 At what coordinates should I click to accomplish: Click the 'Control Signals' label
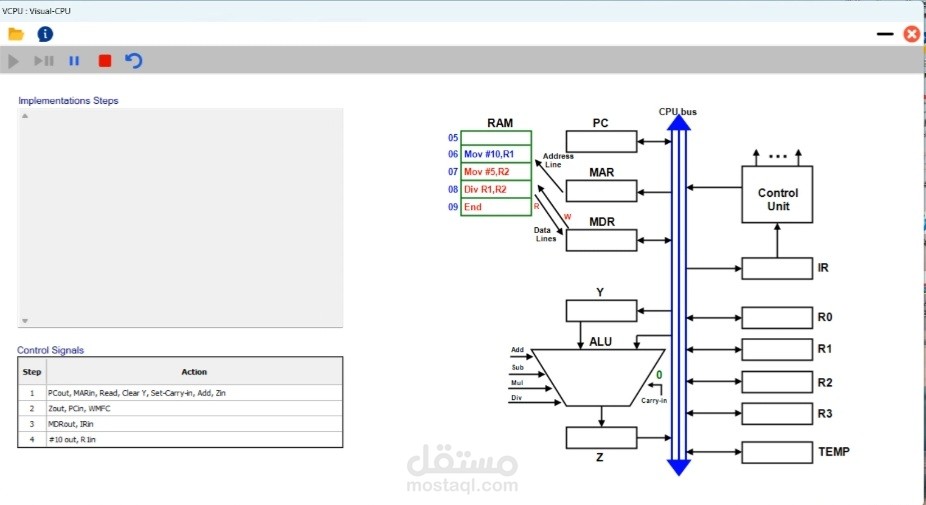click(51, 350)
